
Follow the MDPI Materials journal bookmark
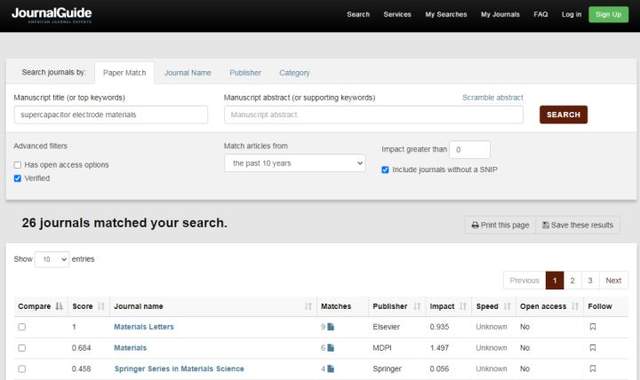[x=593, y=348]
